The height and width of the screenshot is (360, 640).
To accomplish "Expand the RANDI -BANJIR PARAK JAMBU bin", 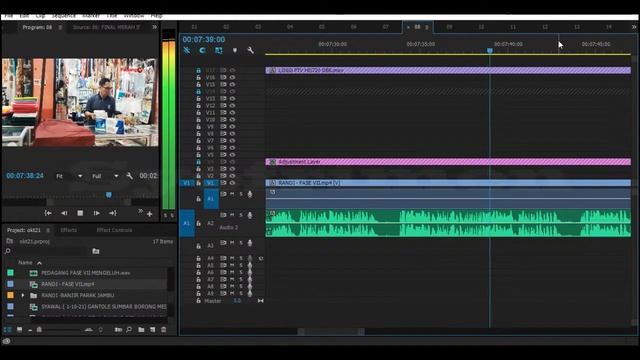I will 22,295.
